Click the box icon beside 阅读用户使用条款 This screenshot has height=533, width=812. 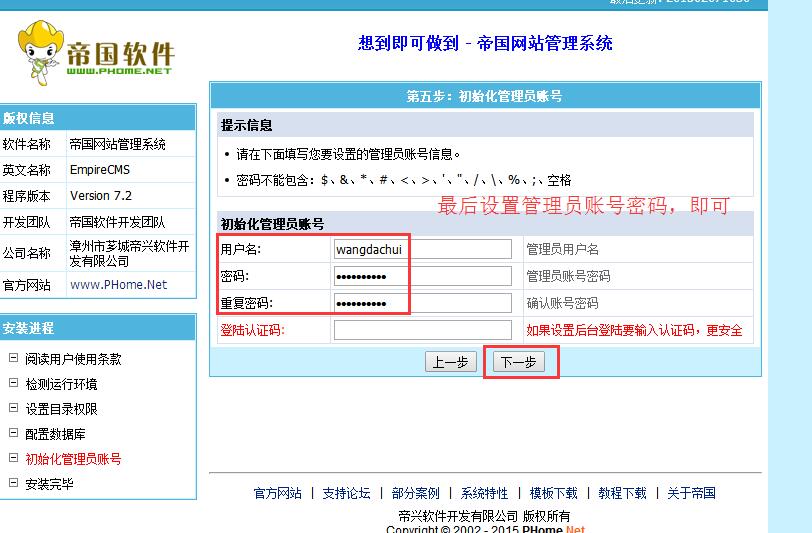(x=13, y=358)
